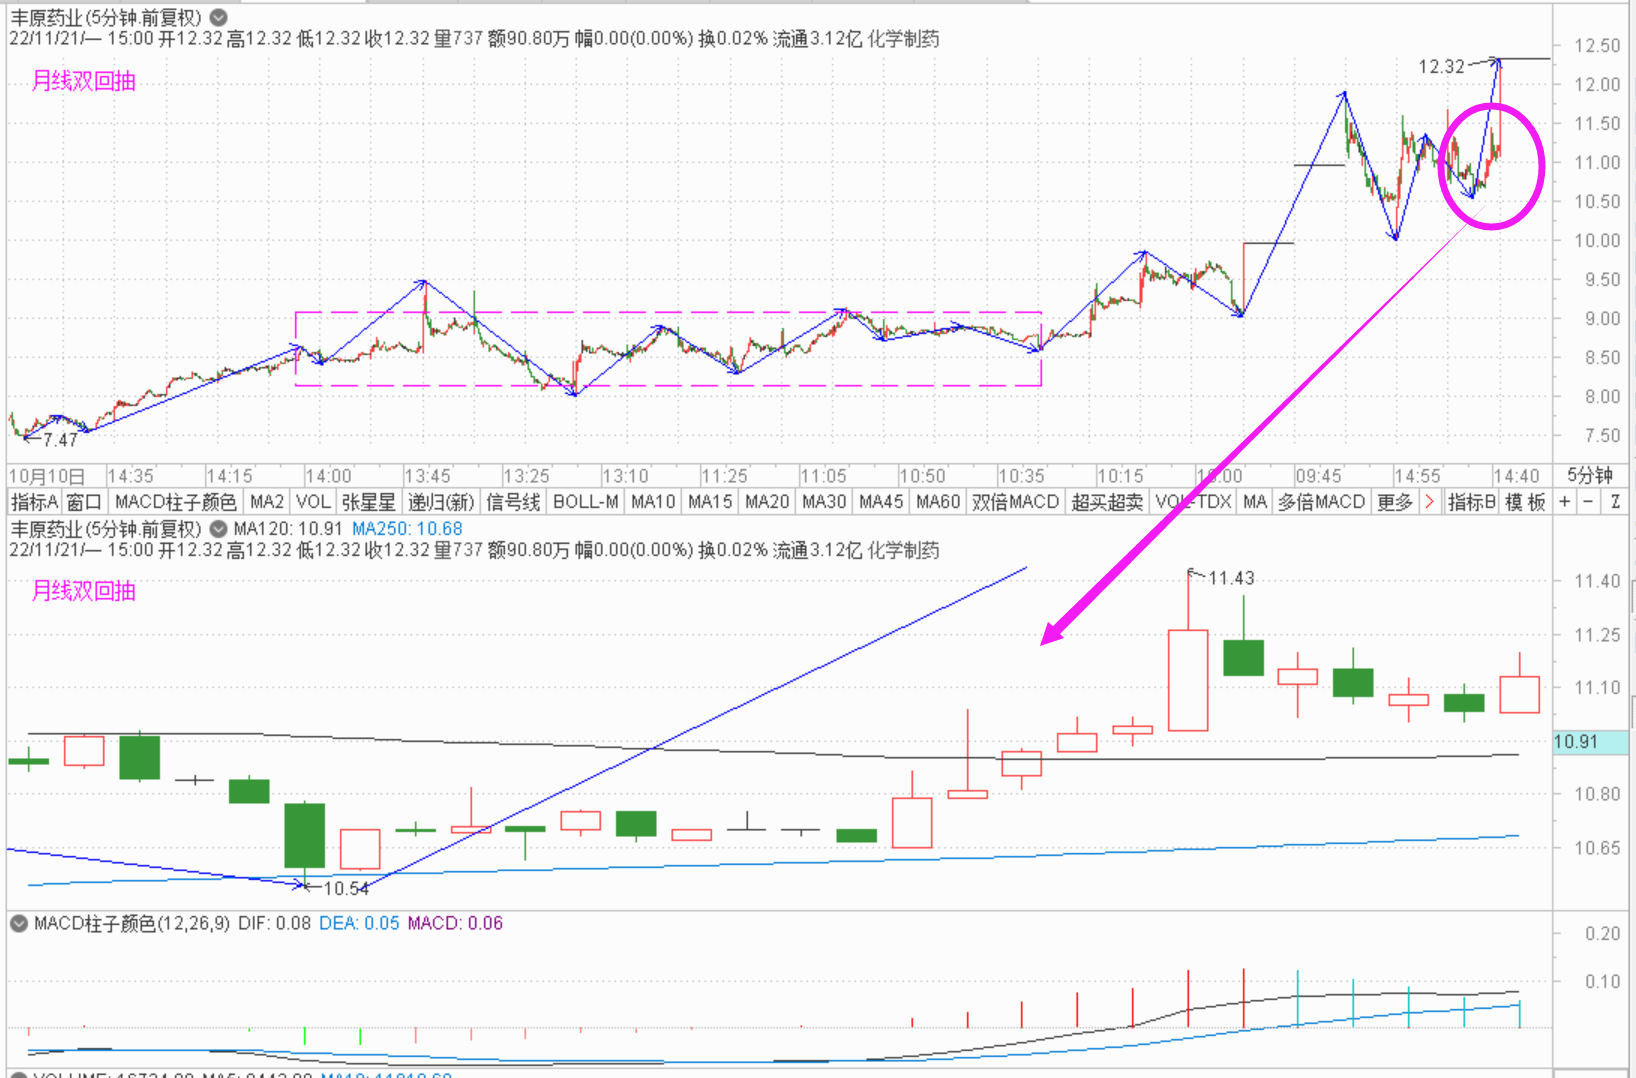The height and width of the screenshot is (1078, 1636).
Task: Switch to VOL-TDX indicator tab
Action: point(1194,502)
